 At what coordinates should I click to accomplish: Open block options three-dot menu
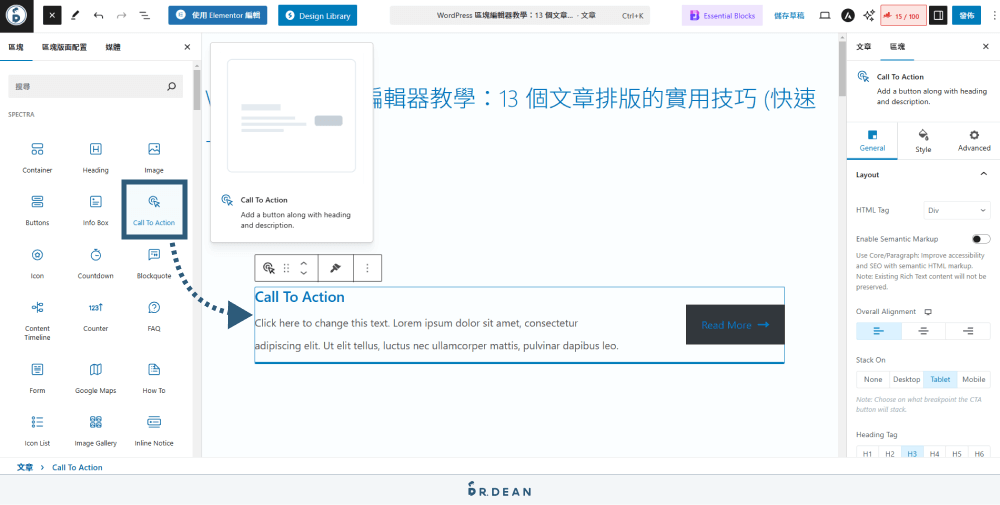pos(367,268)
